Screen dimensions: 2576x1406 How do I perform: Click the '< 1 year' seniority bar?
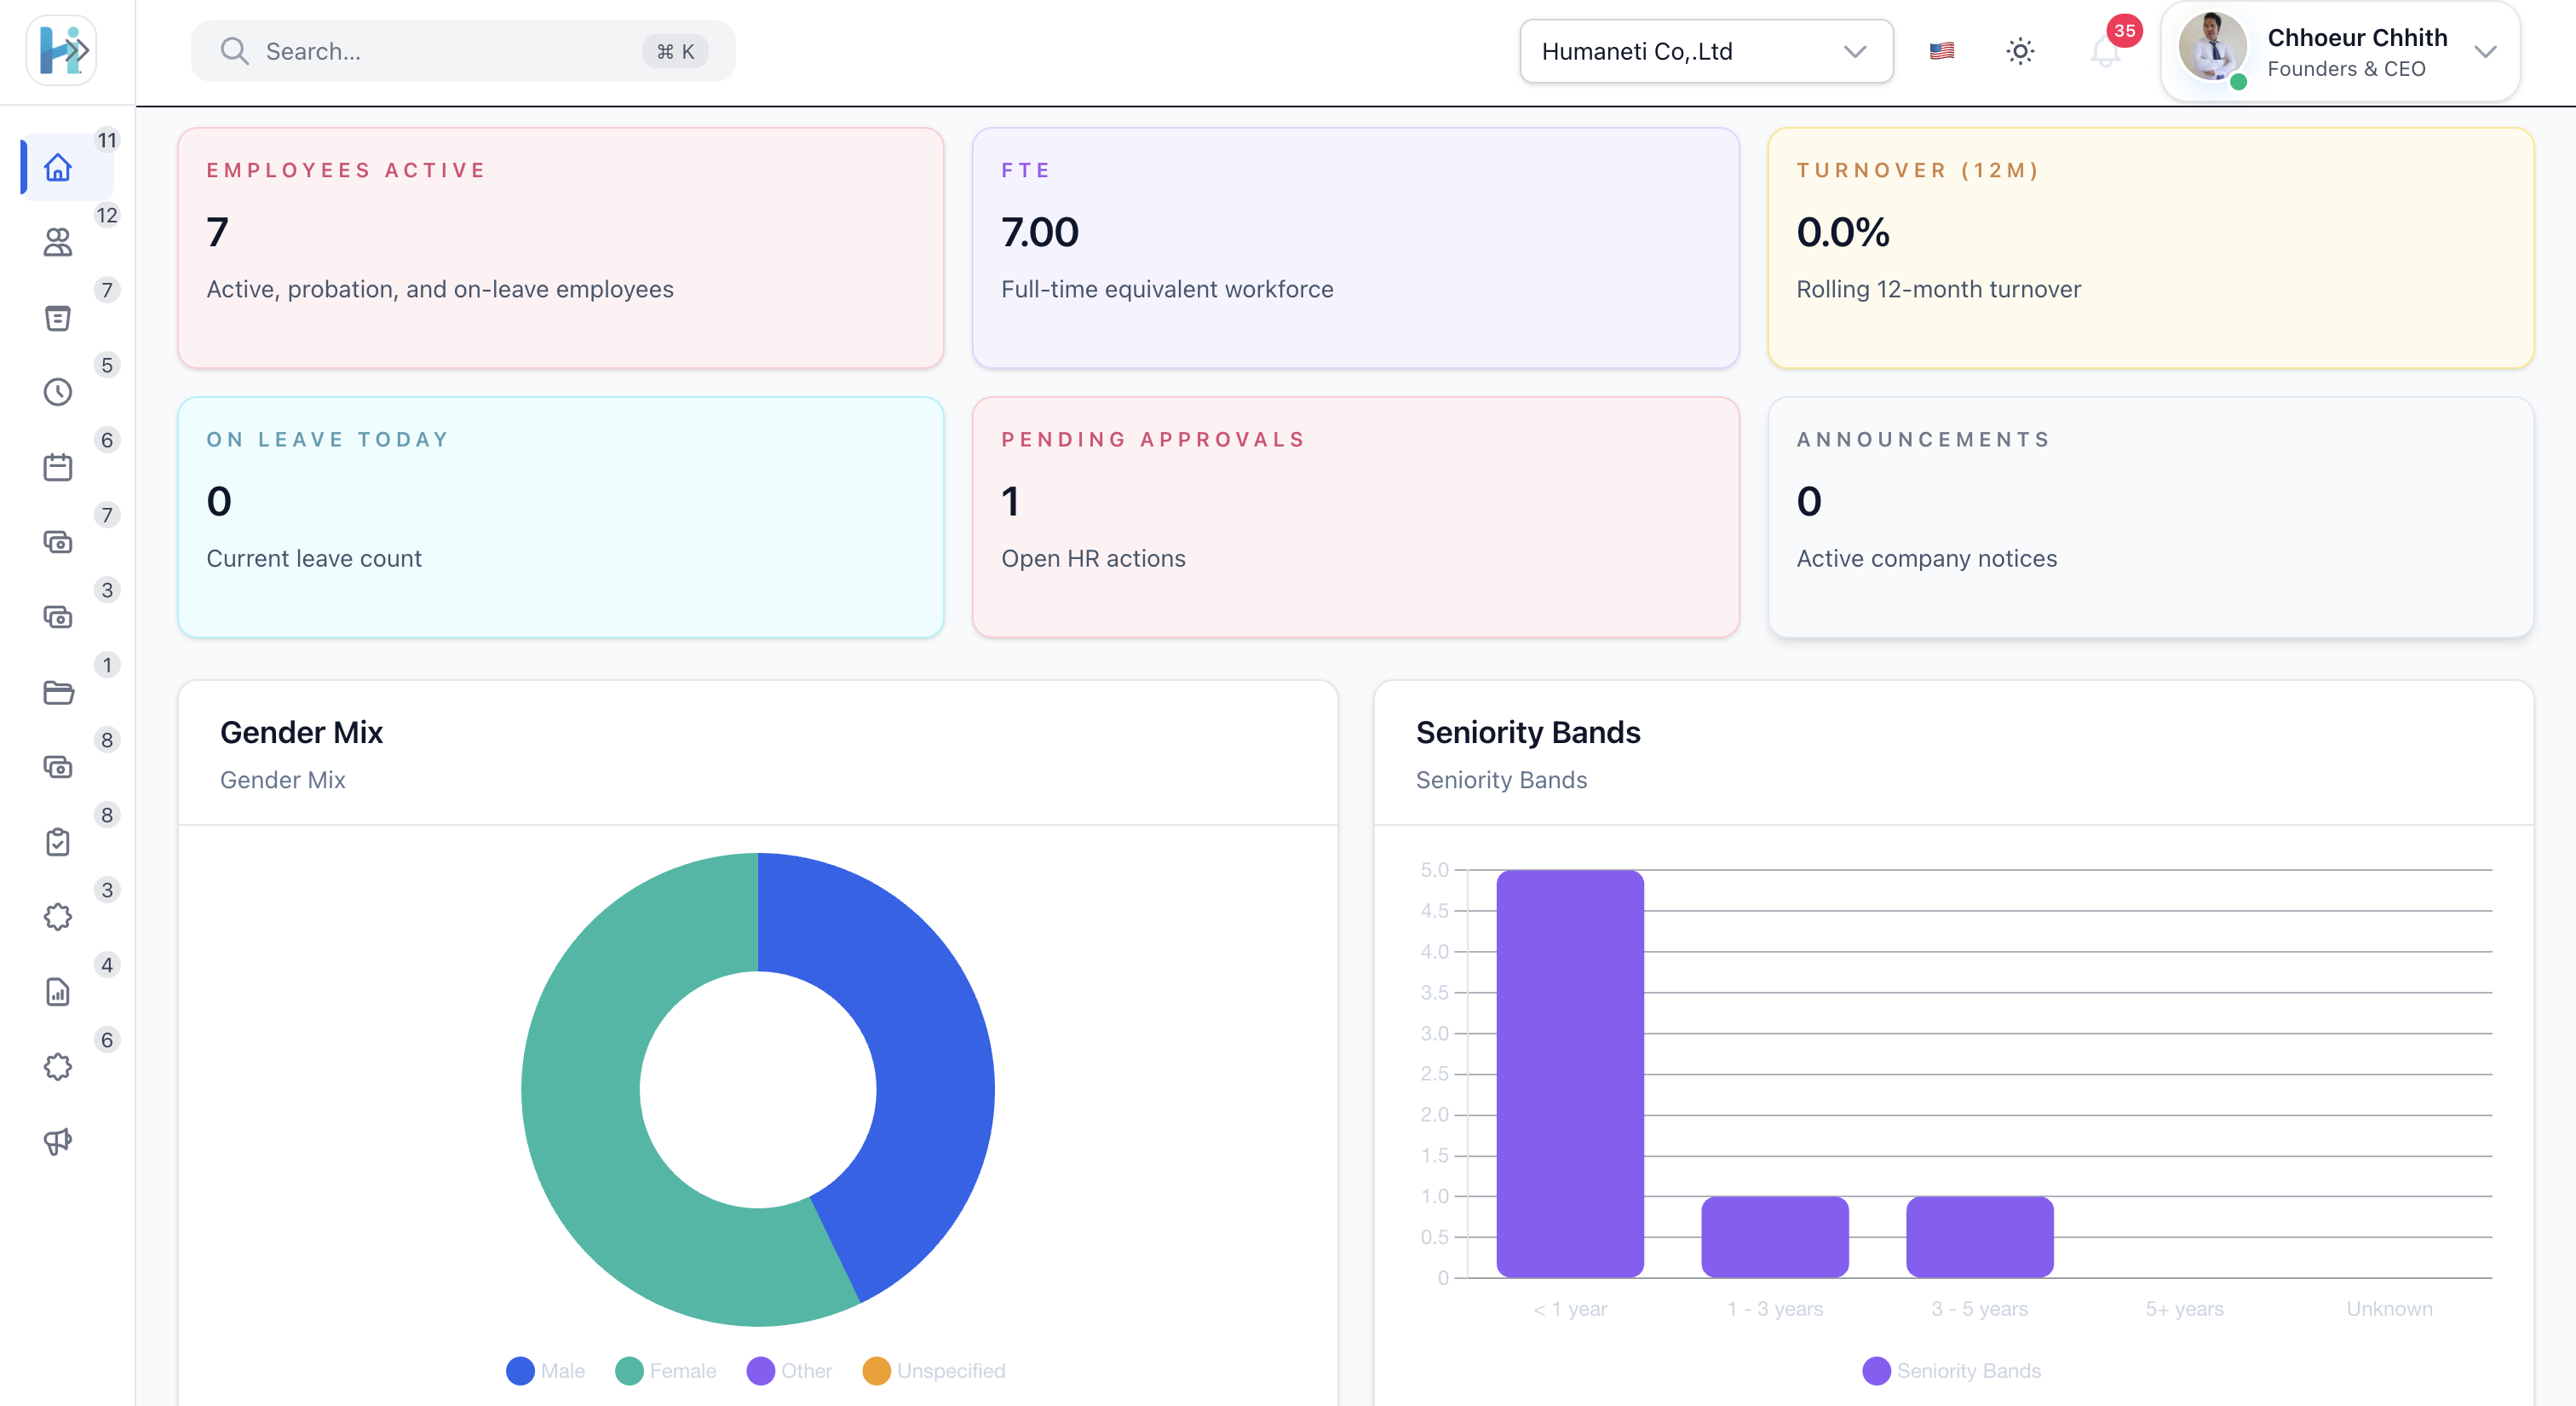(x=1570, y=1073)
